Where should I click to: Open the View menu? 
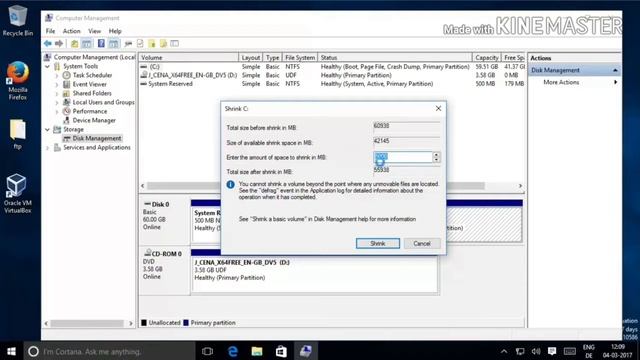94,31
